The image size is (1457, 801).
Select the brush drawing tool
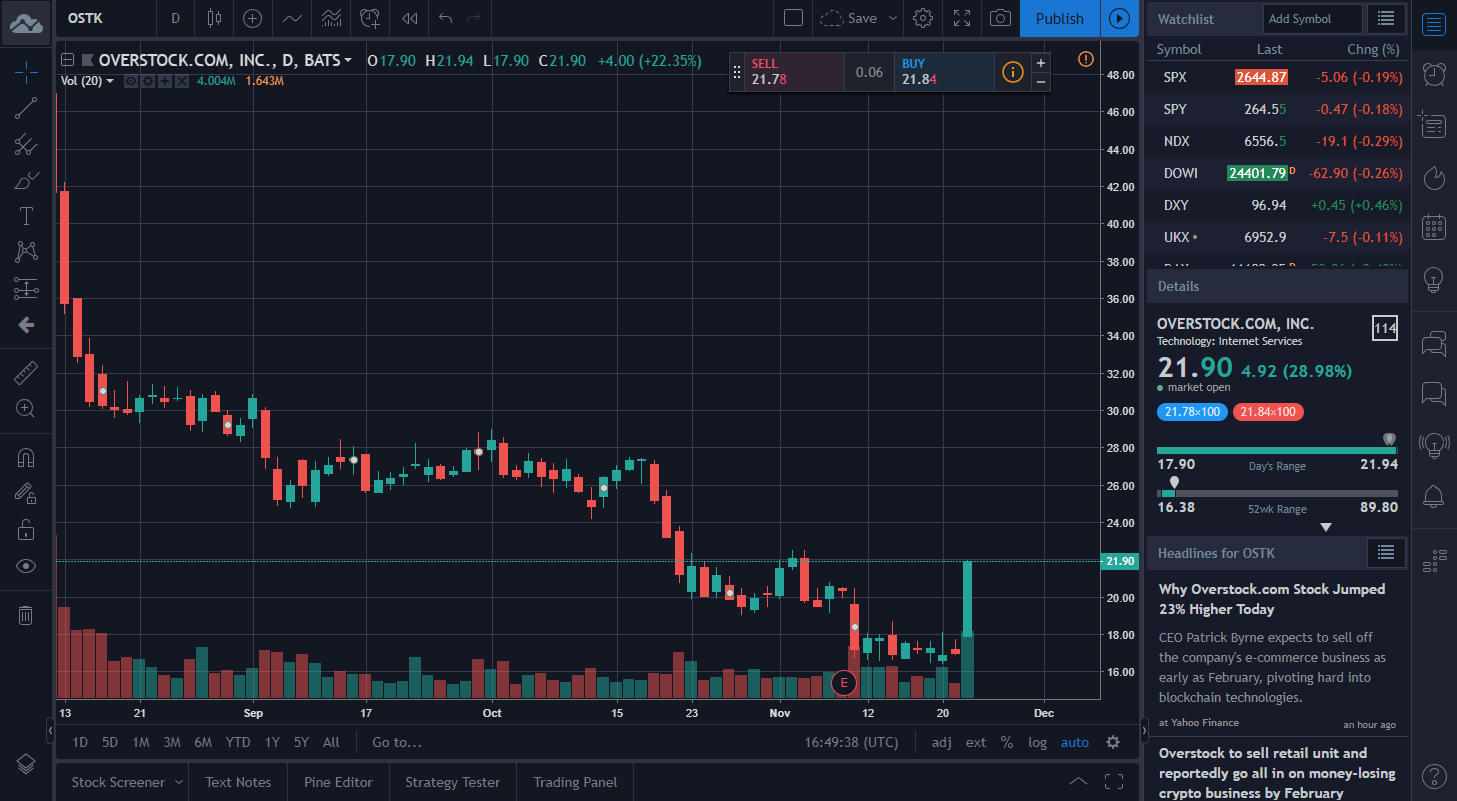(x=26, y=181)
